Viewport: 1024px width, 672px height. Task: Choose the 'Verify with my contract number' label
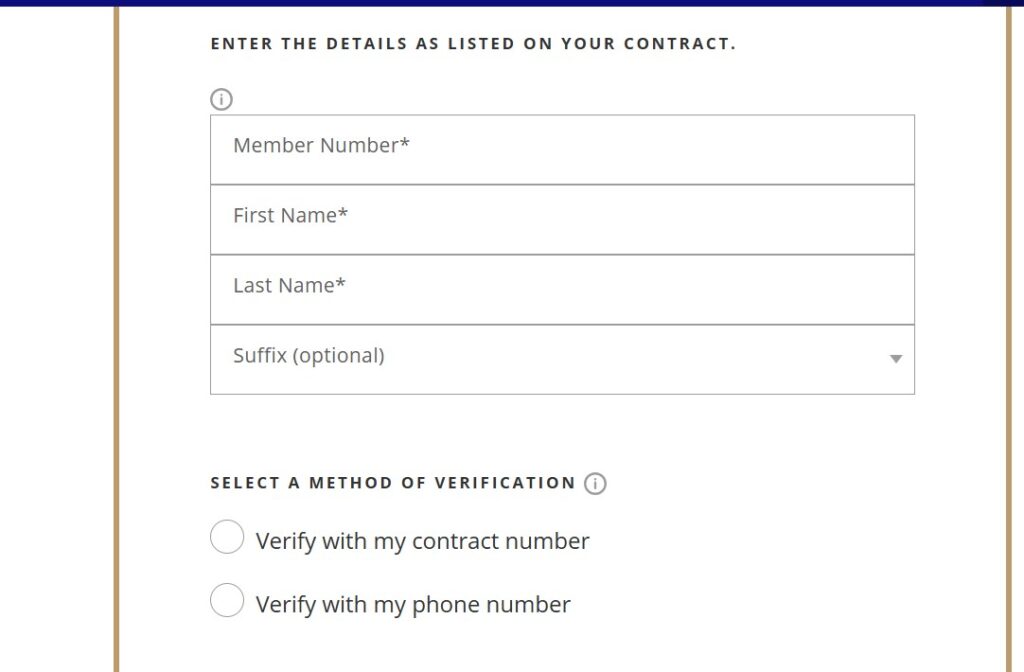[x=423, y=541]
